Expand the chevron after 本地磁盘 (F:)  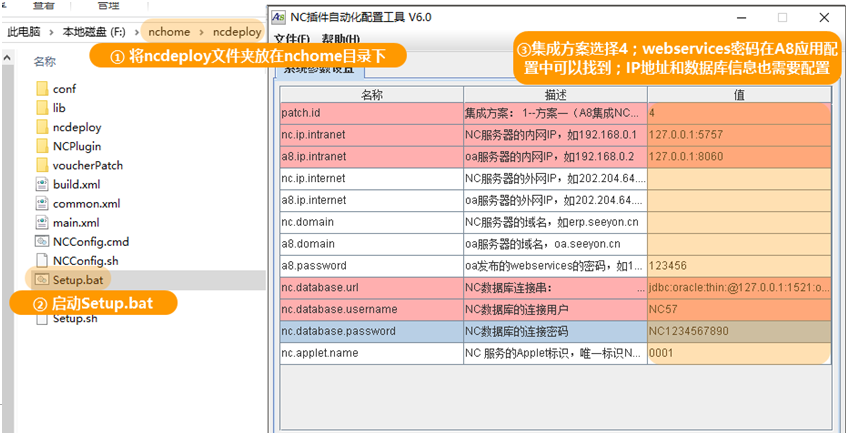coord(137,32)
